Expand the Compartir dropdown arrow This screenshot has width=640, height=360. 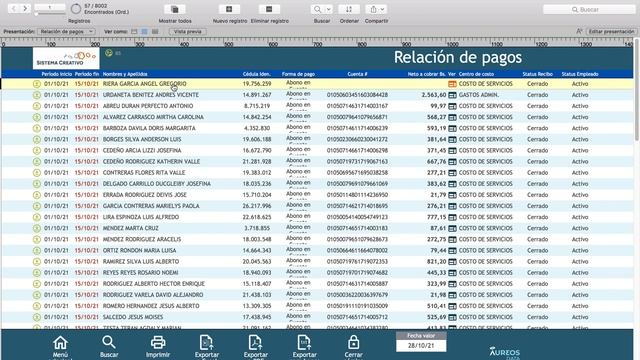tap(383, 9)
